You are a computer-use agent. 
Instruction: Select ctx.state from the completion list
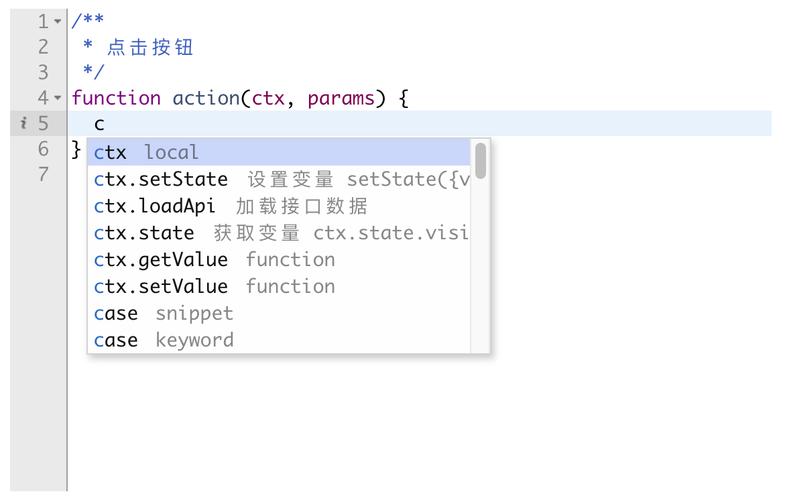279,233
